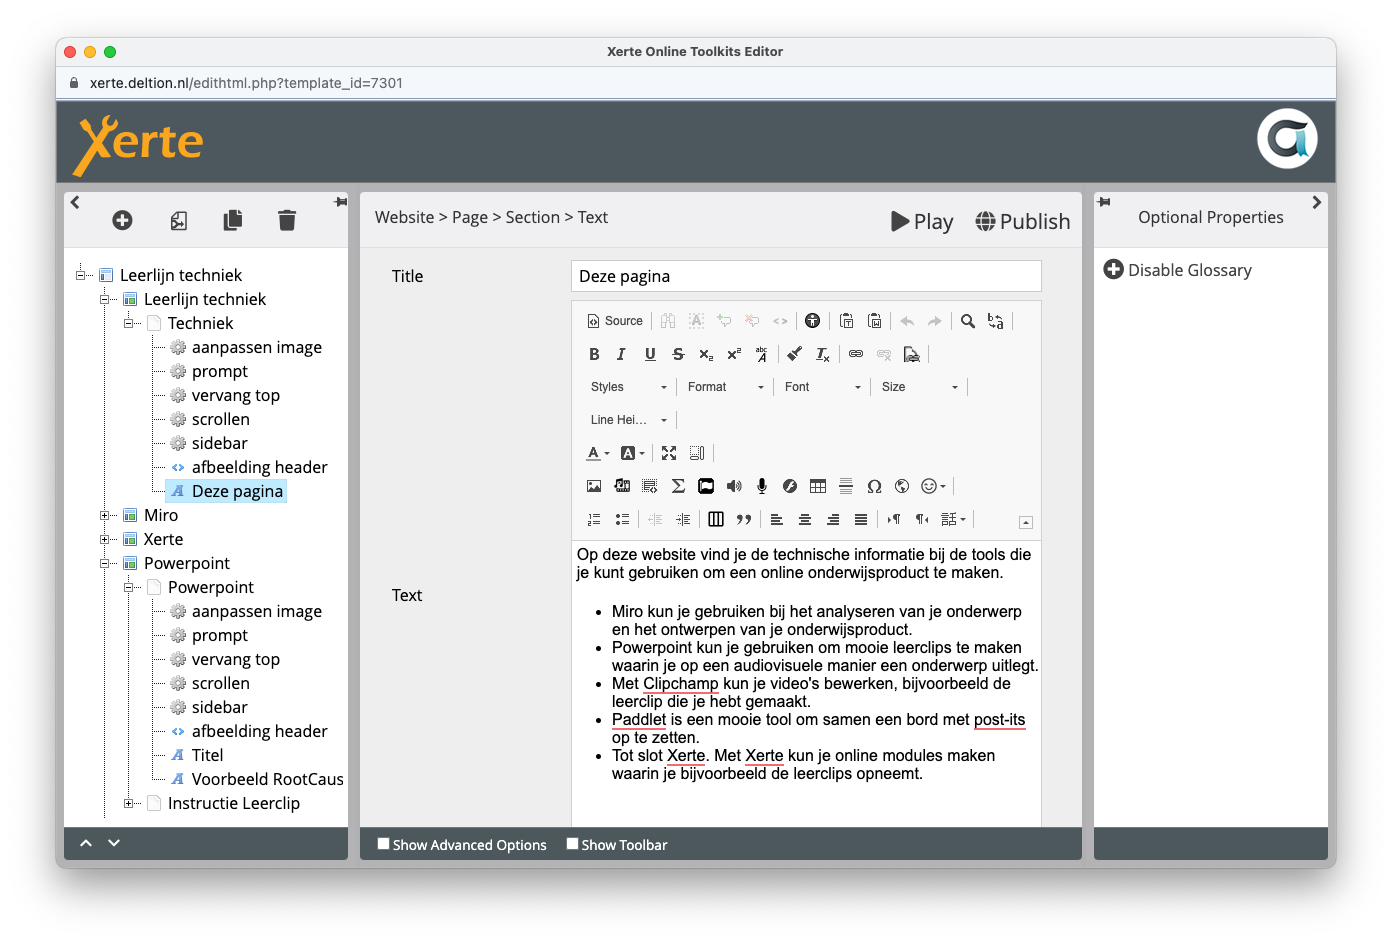The width and height of the screenshot is (1392, 942).
Task: Open the Font dropdown
Action: coord(822,387)
